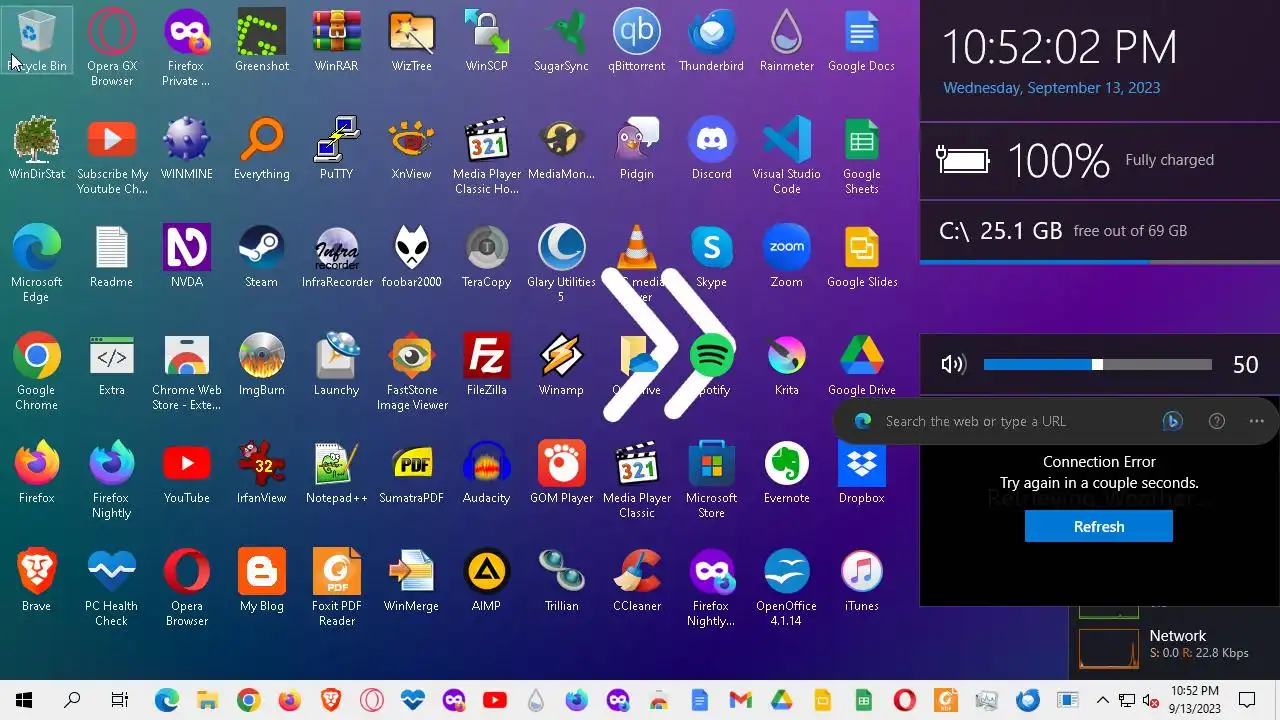Open WINMINE desktop shortcut
Image resolution: width=1280 pixels, height=720 pixels.
187,149
